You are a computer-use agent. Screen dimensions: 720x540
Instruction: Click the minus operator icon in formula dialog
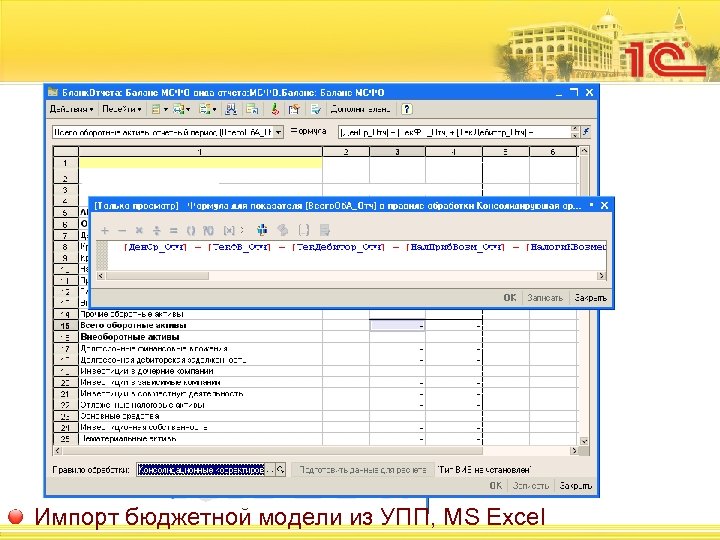coord(122,231)
